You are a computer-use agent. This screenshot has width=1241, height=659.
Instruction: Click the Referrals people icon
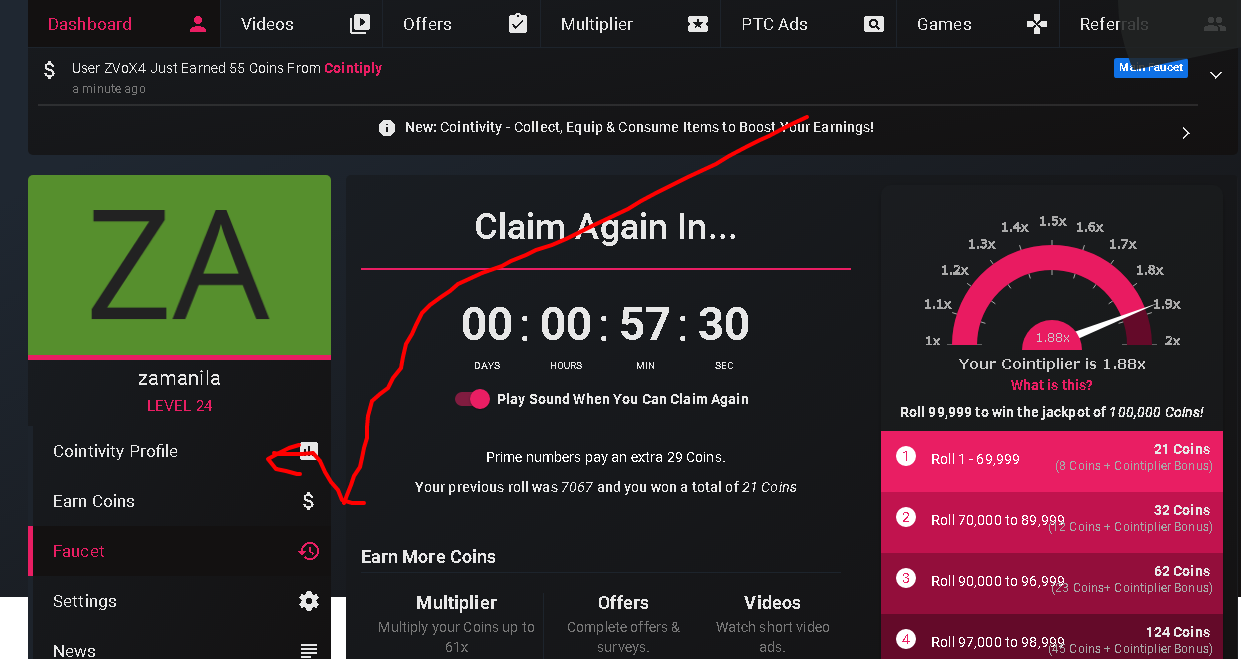[1215, 24]
